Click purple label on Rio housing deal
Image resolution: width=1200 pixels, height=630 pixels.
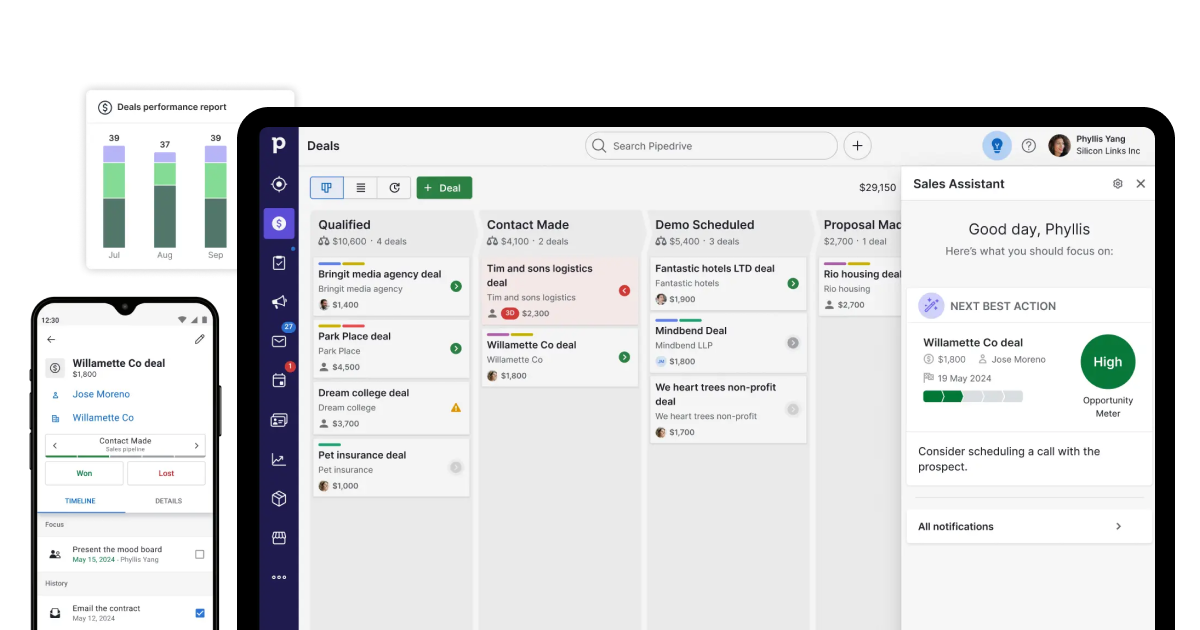click(835, 264)
